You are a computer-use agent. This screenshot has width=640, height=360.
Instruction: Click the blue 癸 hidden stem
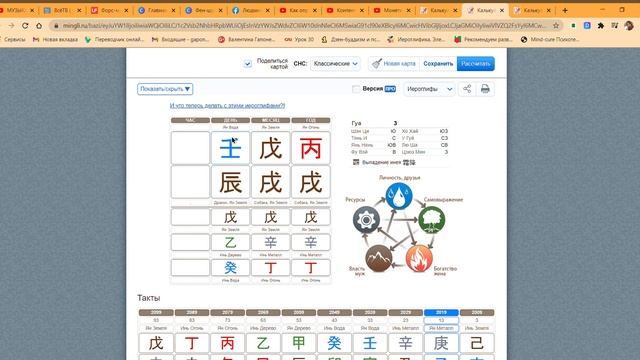click(230, 268)
